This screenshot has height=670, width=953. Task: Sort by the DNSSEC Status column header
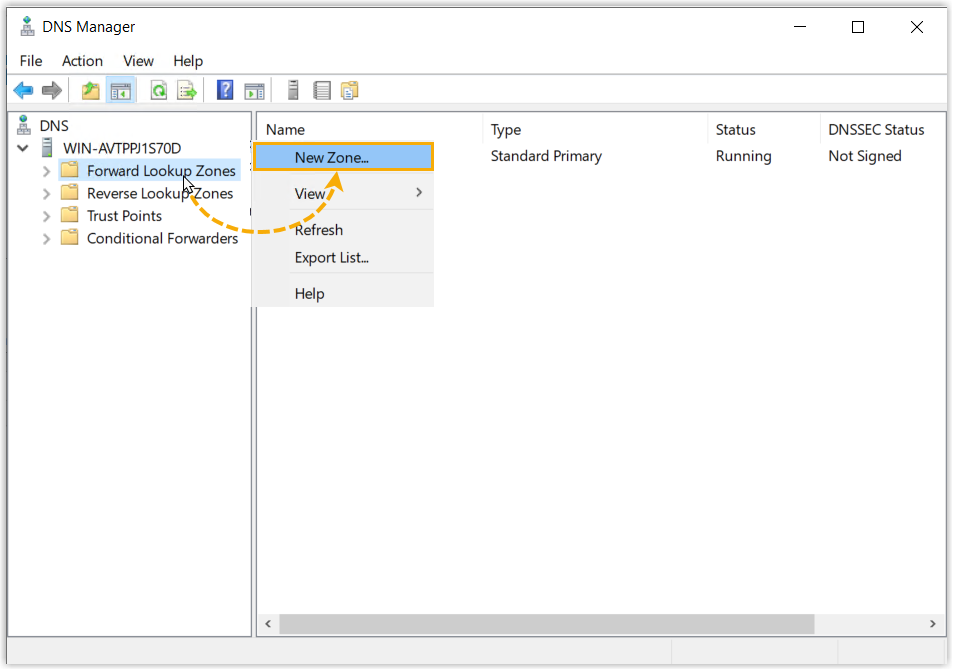coord(876,130)
